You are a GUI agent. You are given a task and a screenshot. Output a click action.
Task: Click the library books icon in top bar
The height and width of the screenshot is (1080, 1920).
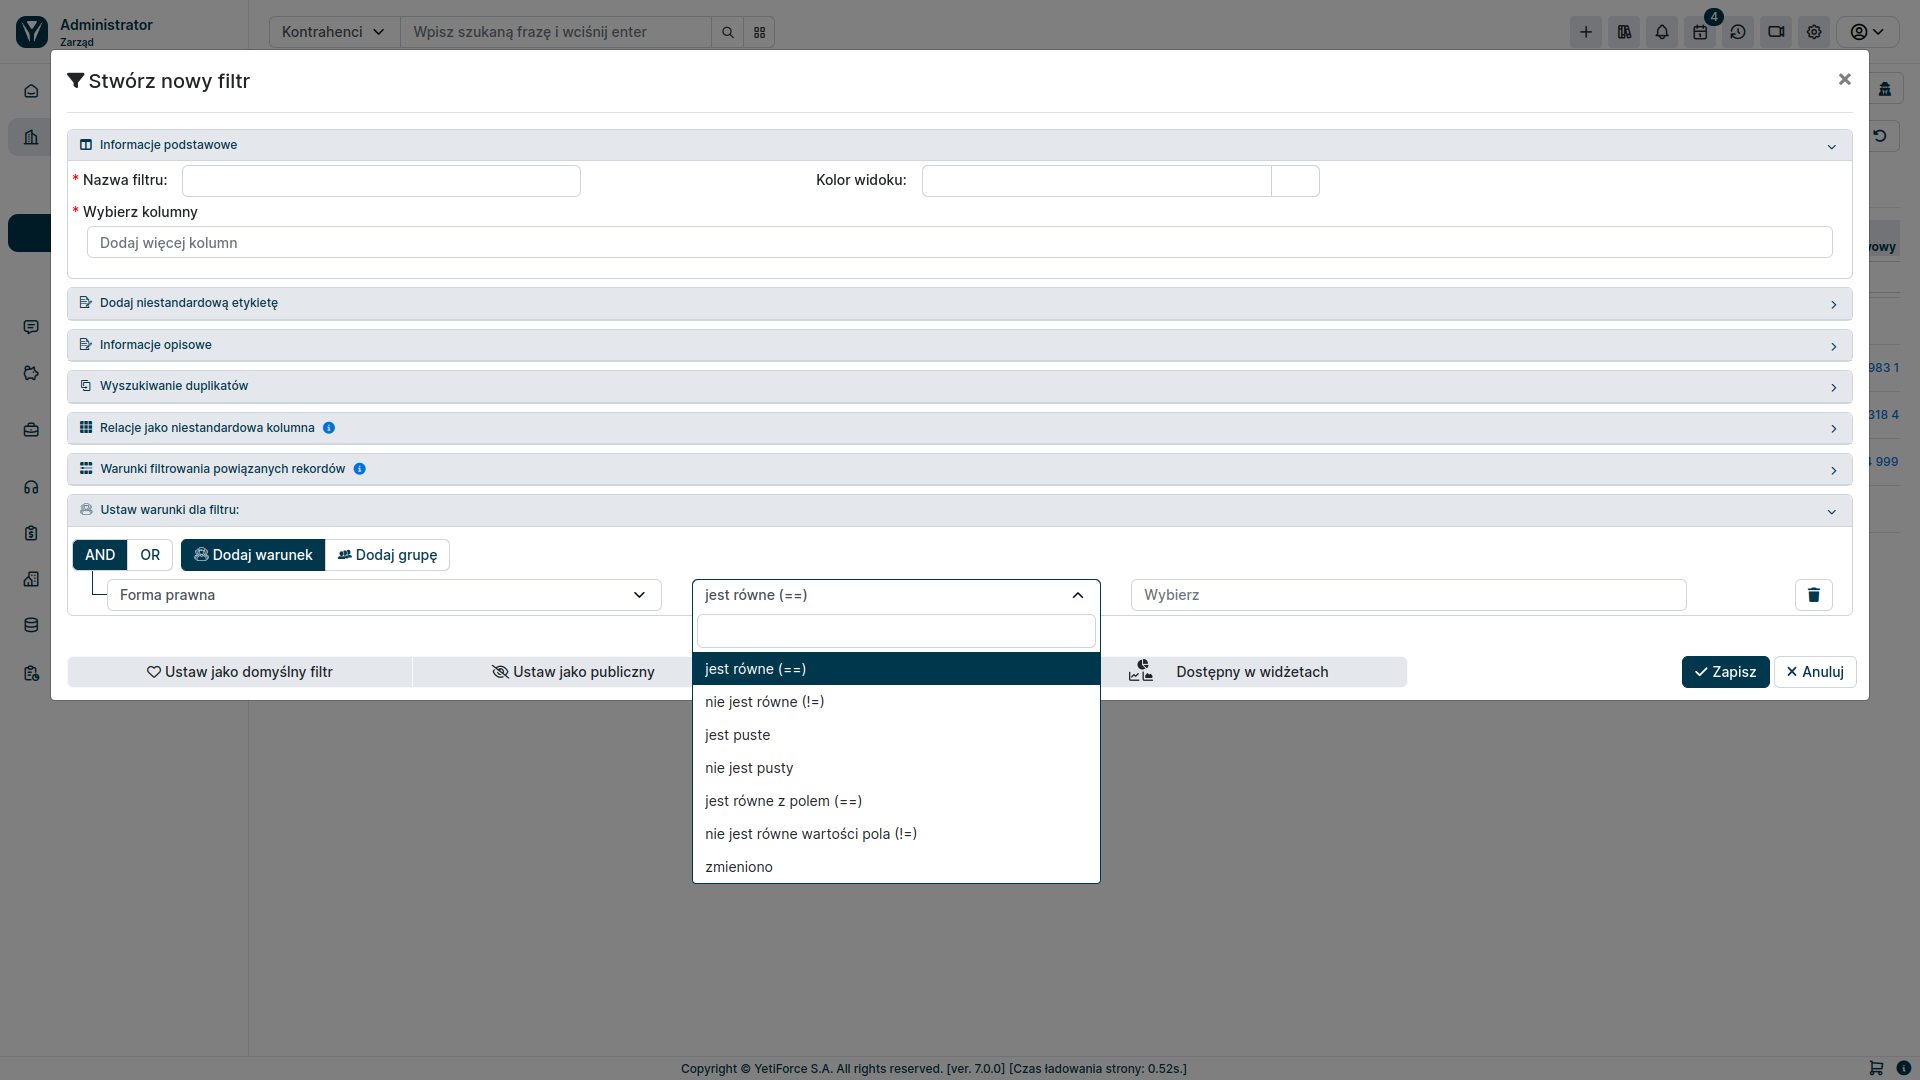tap(1624, 32)
